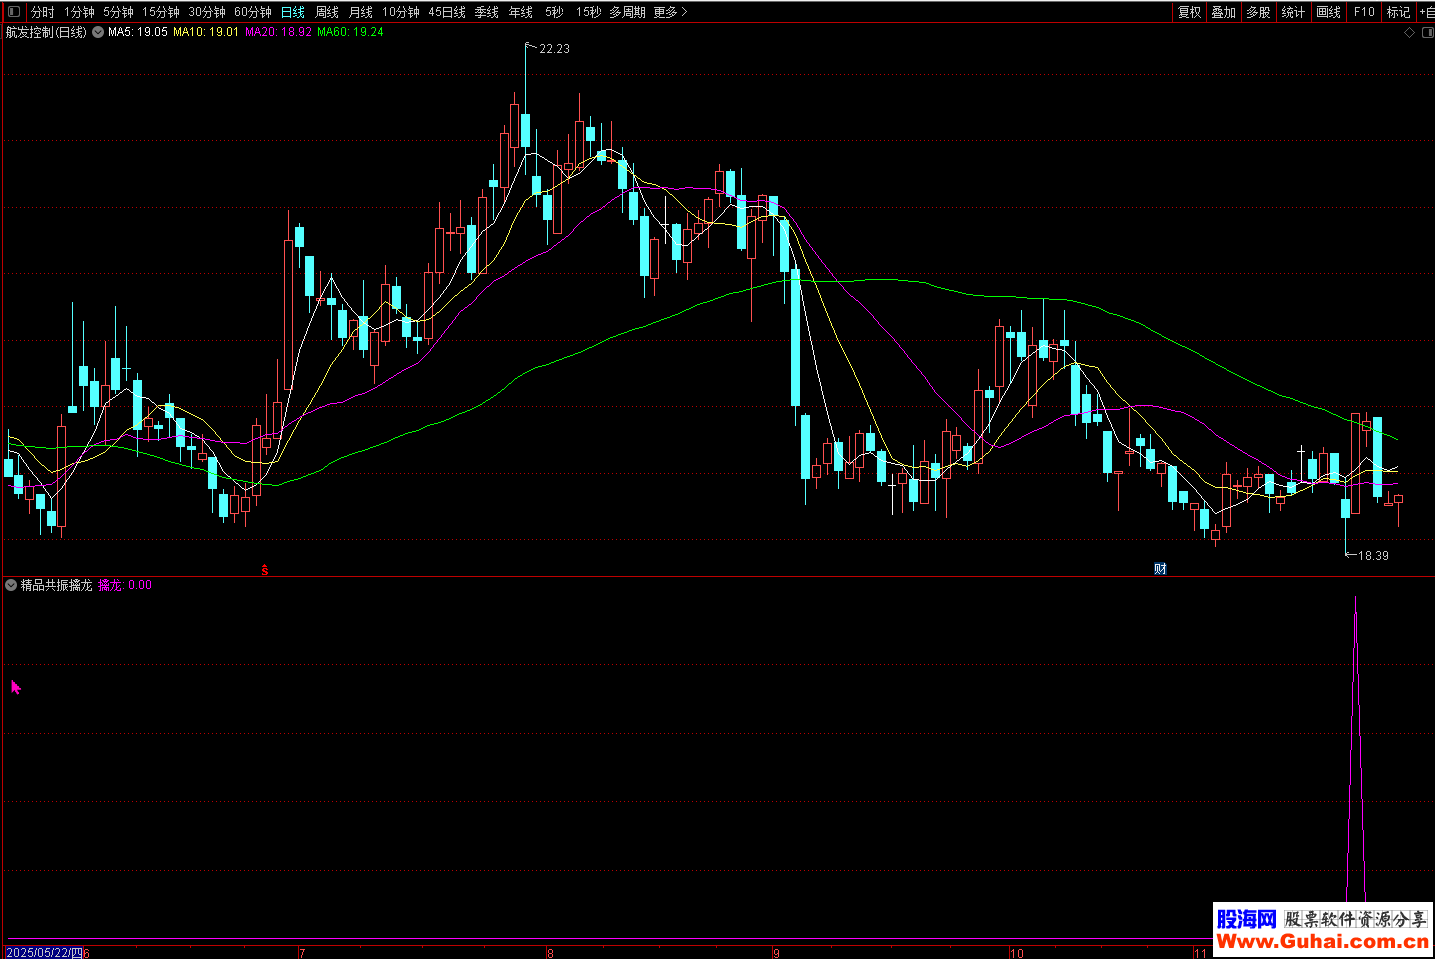Click the 复权 button
1435x959 pixels.
point(1189,12)
